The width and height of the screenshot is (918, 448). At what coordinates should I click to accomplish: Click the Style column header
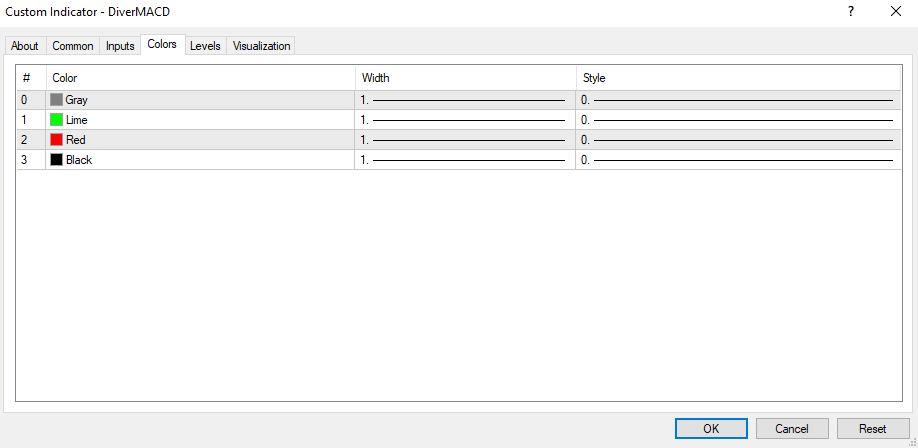pyautogui.click(x=738, y=78)
